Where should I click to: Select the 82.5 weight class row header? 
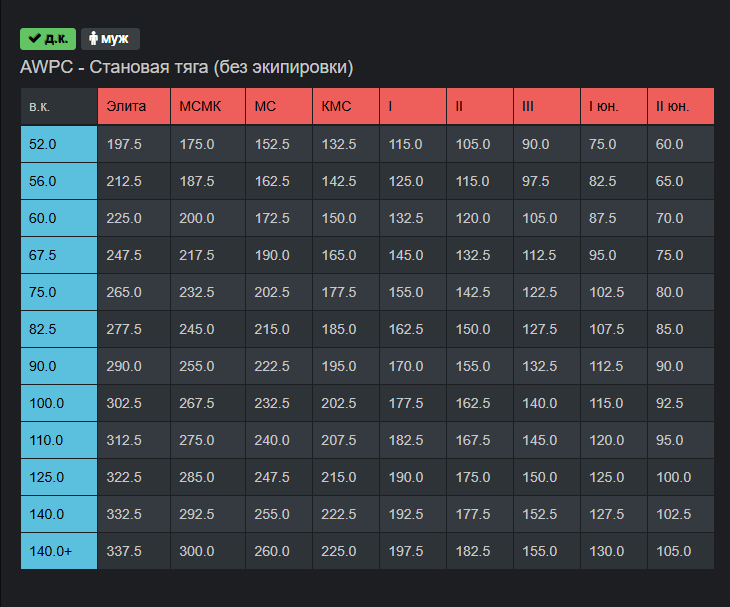tap(59, 329)
